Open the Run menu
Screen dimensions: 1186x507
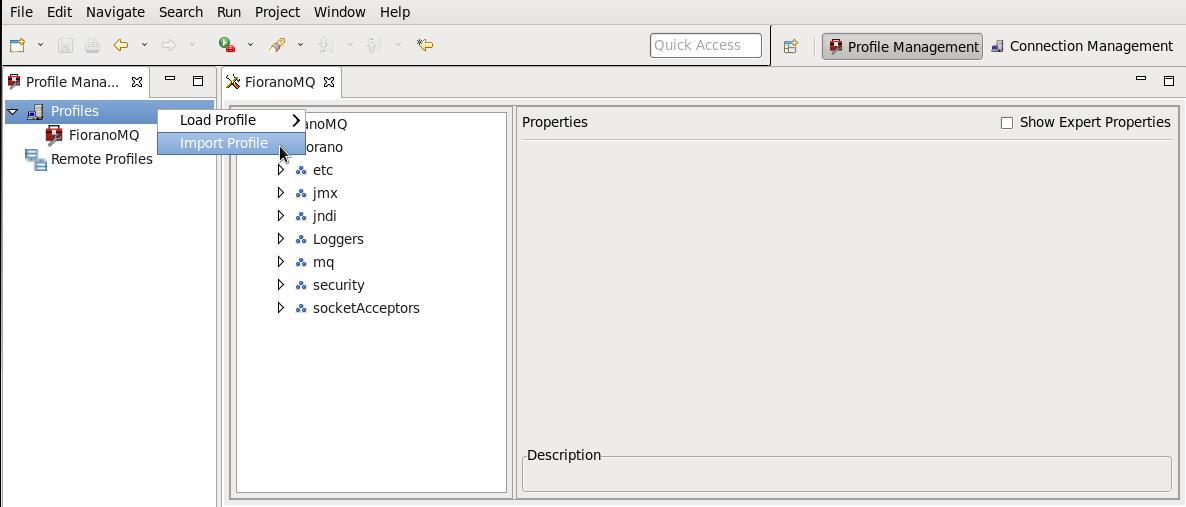pos(228,12)
